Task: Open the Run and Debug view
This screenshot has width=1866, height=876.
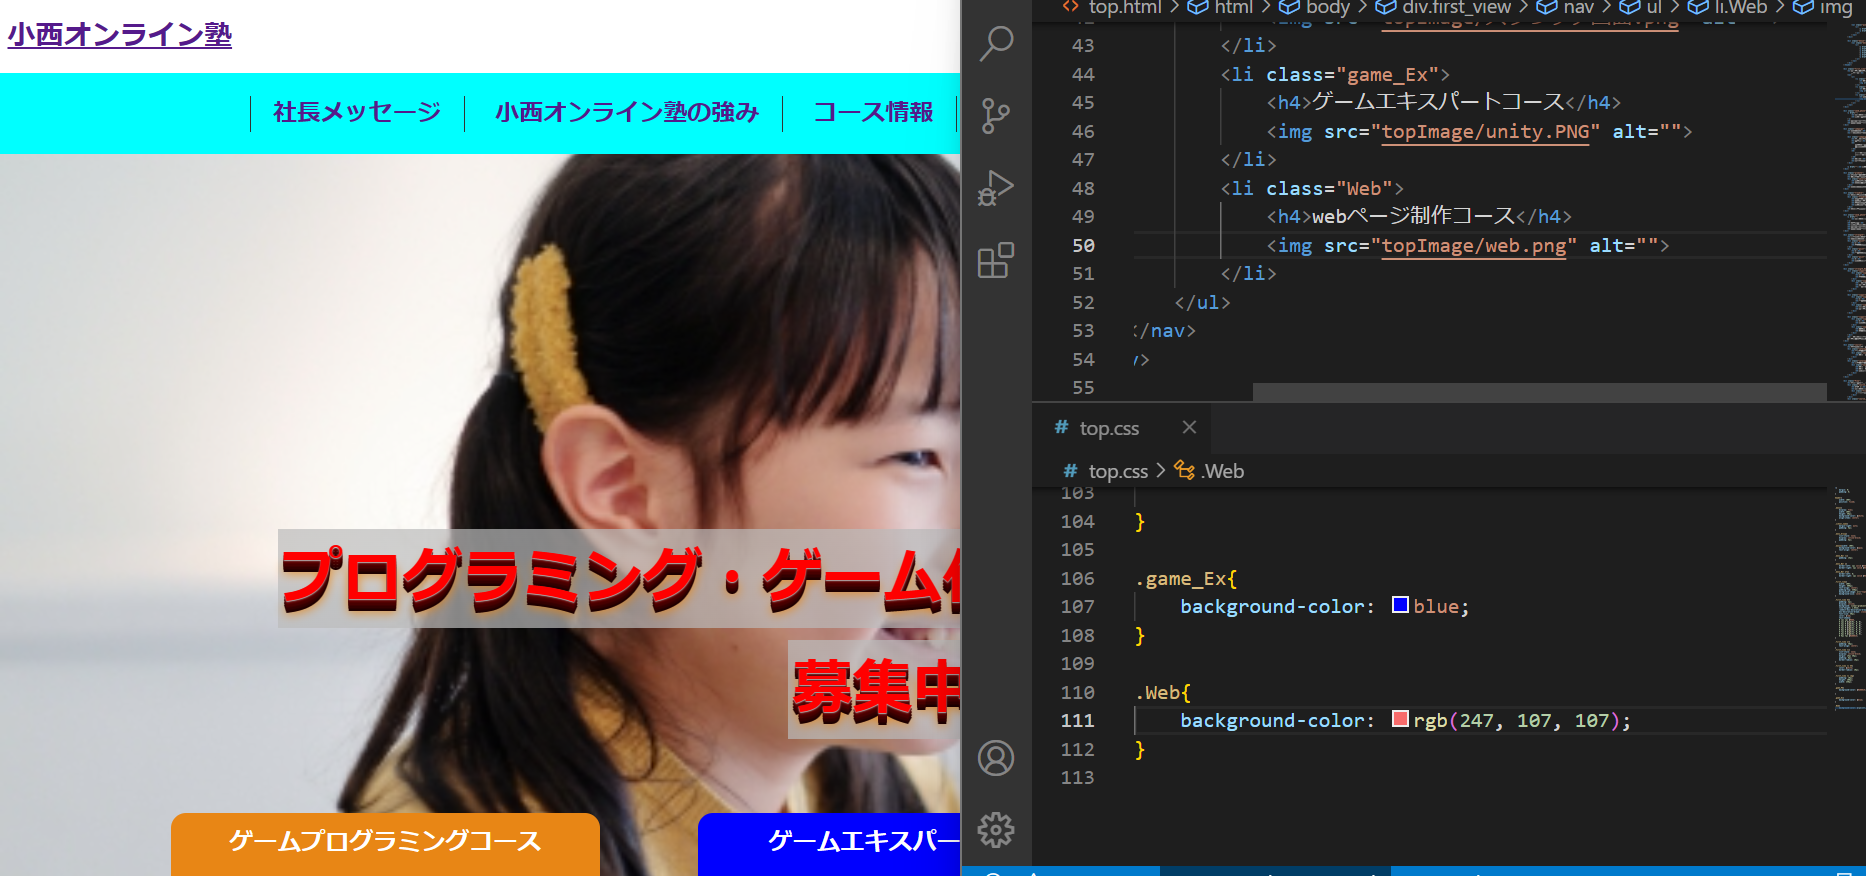Action: click(996, 188)
